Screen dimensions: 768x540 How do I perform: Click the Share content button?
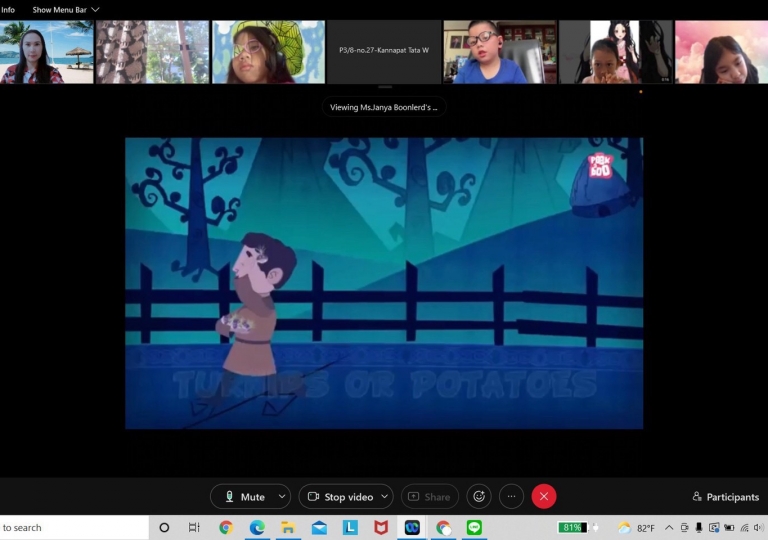click(x=430, y=496)
